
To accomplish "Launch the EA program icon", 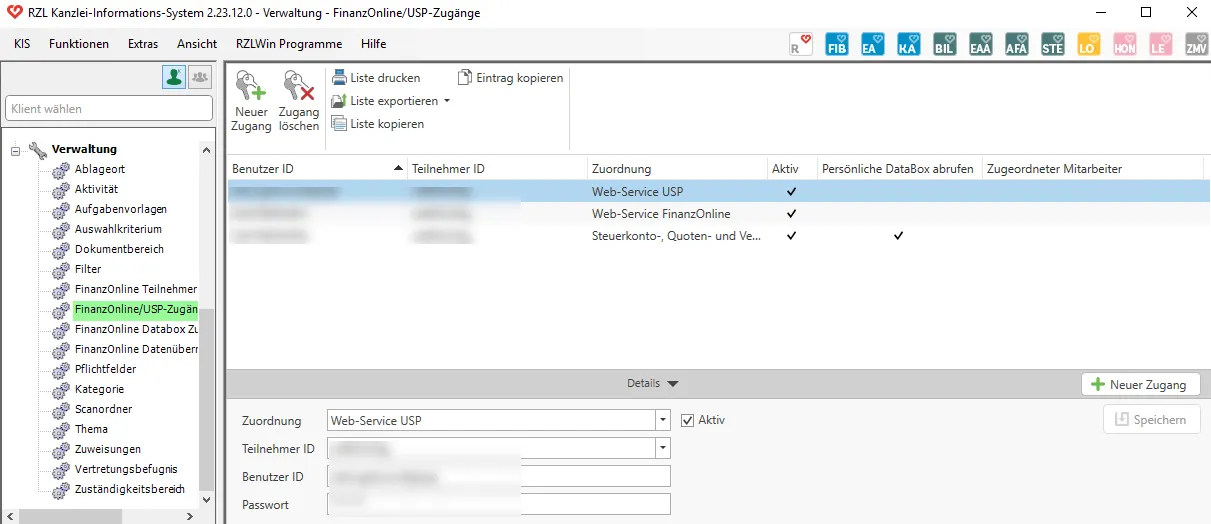I will tap(873, 44).
